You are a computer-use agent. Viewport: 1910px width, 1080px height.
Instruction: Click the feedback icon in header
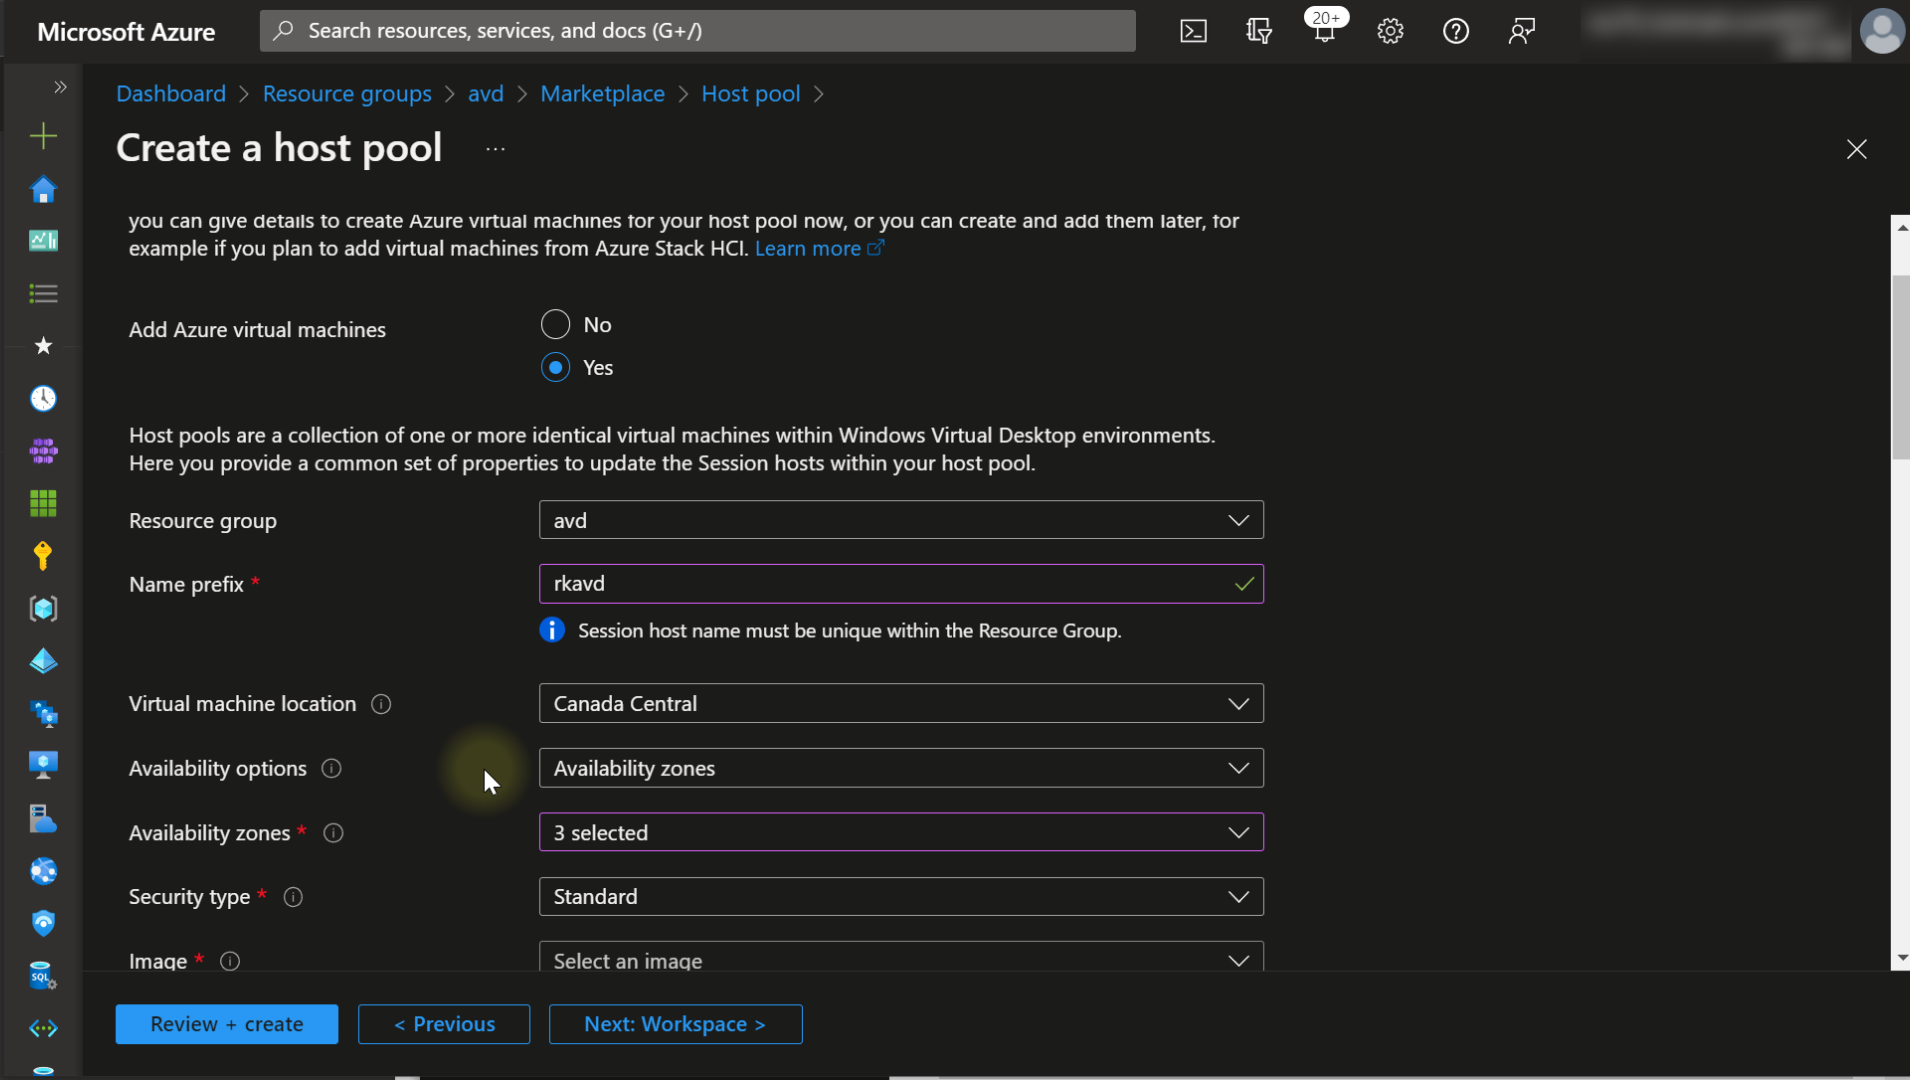tap(1521, 31)
